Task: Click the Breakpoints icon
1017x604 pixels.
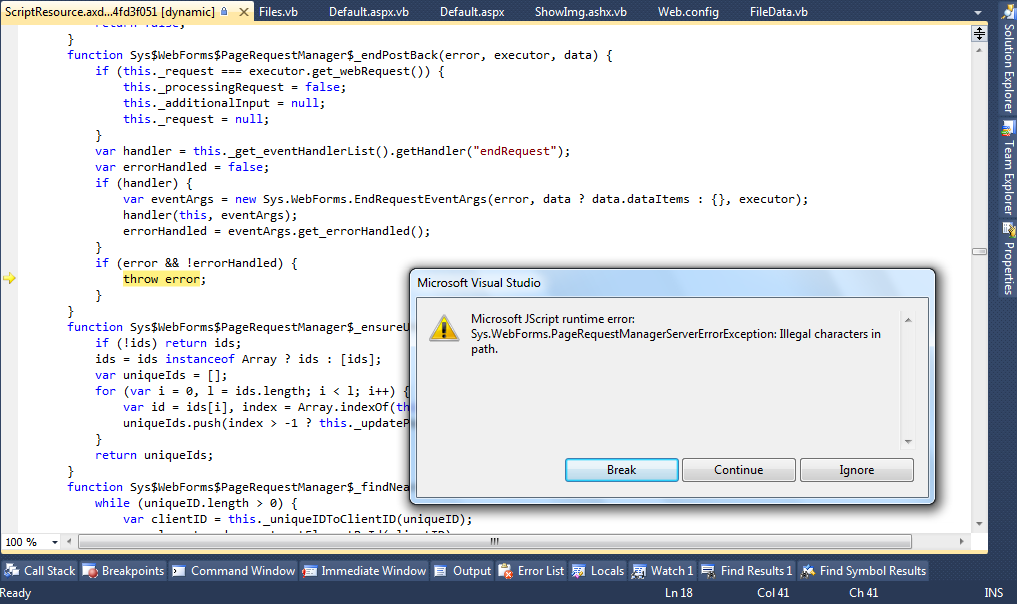Action: 90,571
